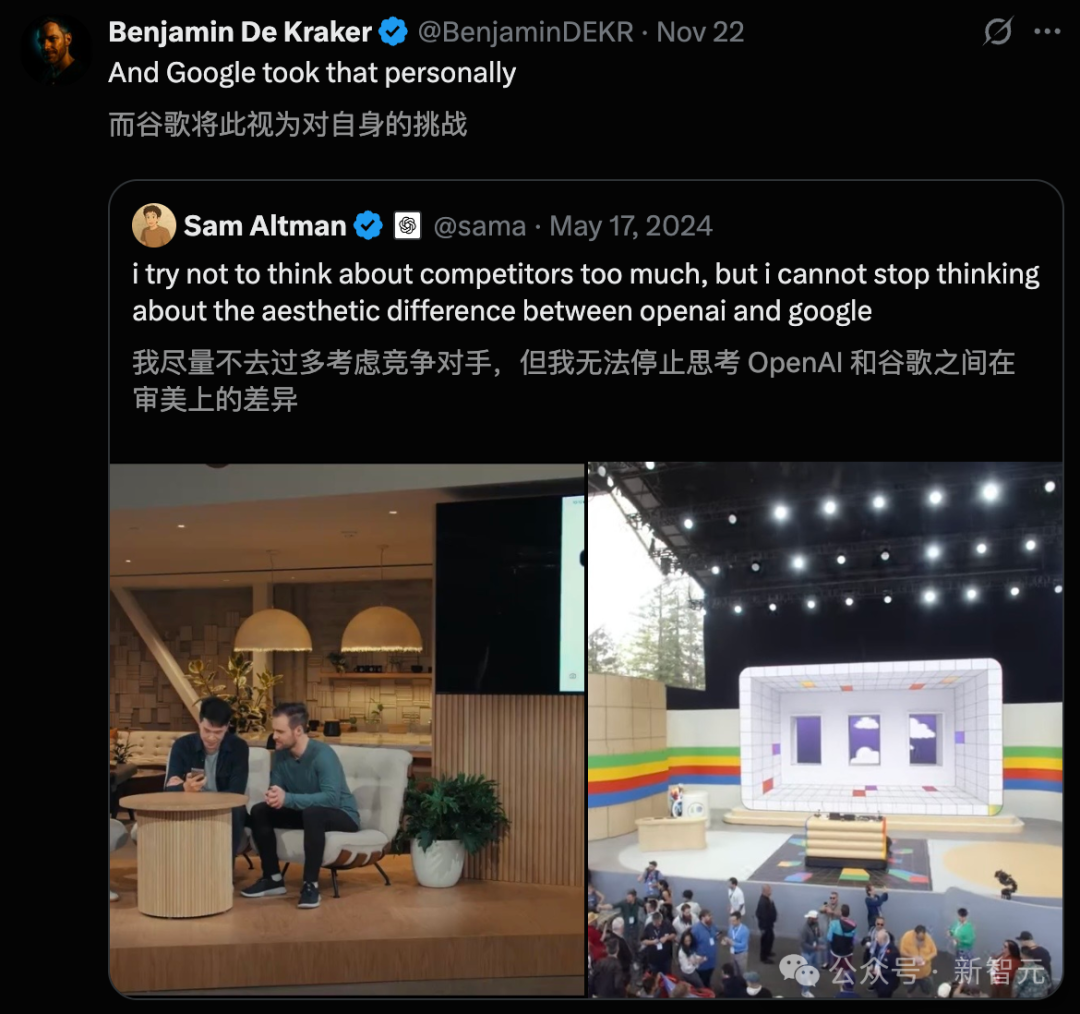Click the Nov 22 post timestamp

pyautogui.click(x=700, y=32)
